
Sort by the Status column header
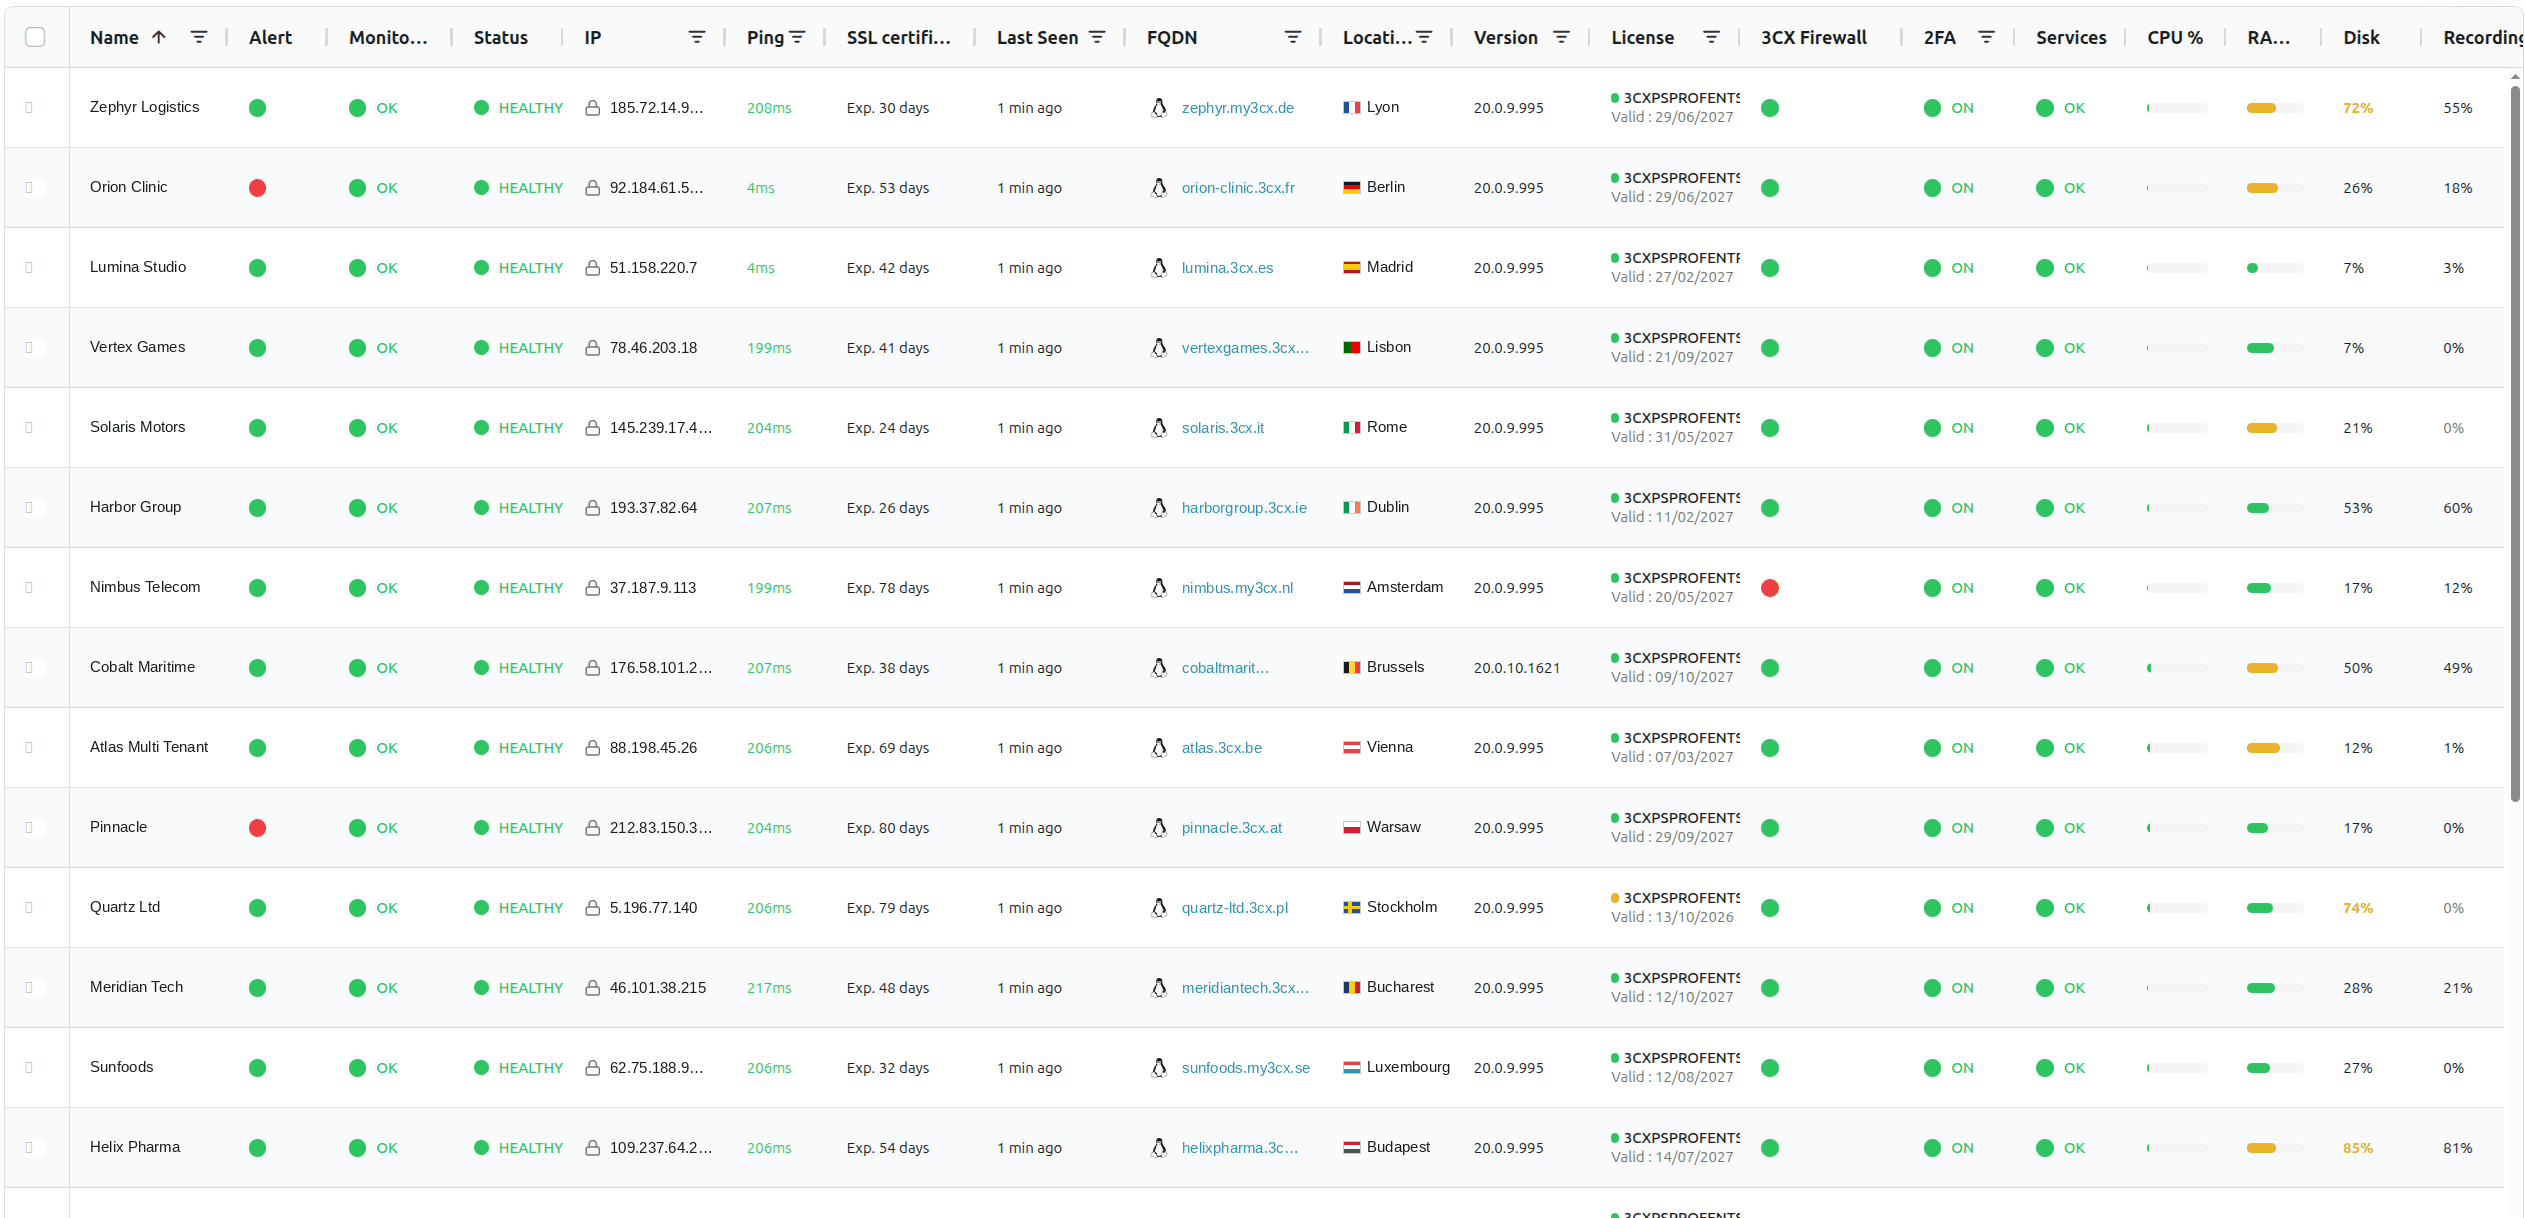[x=500, y=37]
